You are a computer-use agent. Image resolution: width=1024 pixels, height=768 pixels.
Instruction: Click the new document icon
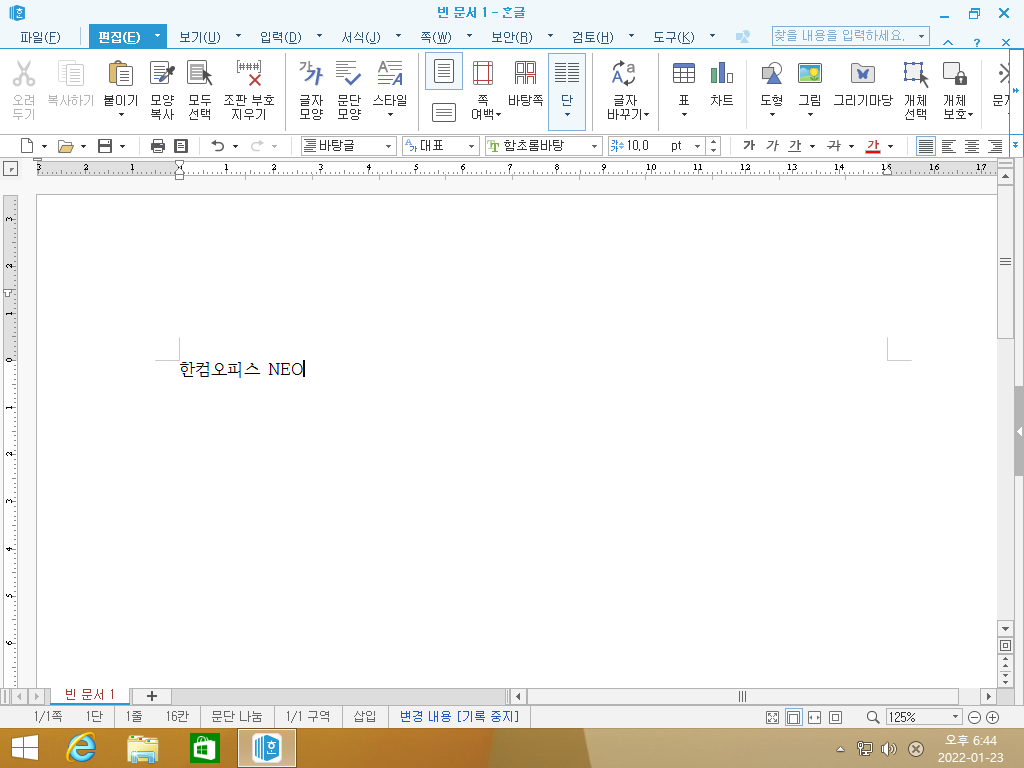(27, 146)
